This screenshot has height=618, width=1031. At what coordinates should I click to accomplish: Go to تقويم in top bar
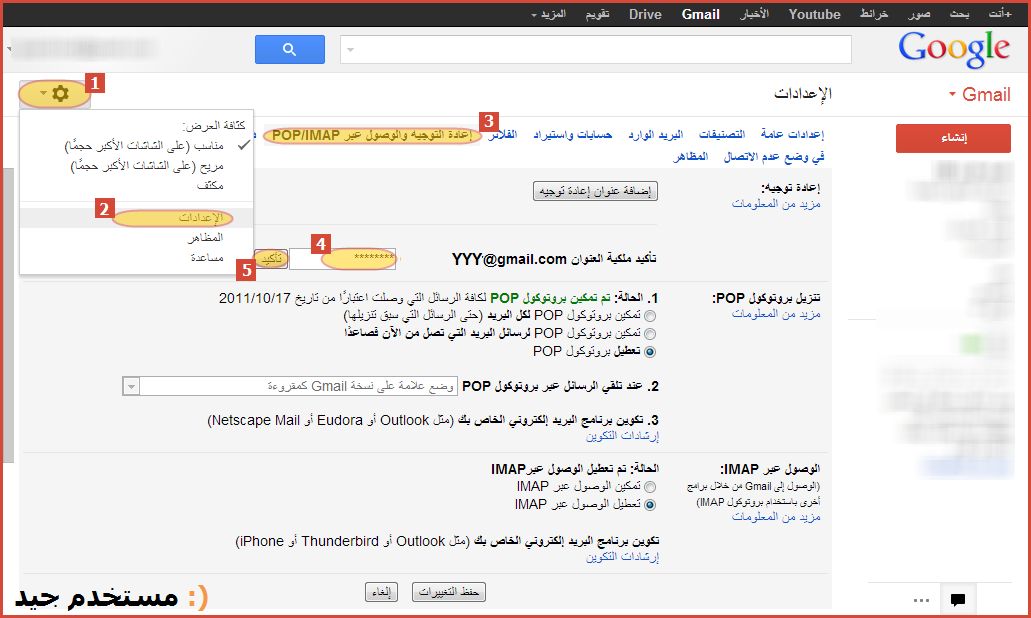(x=598, y=14)
